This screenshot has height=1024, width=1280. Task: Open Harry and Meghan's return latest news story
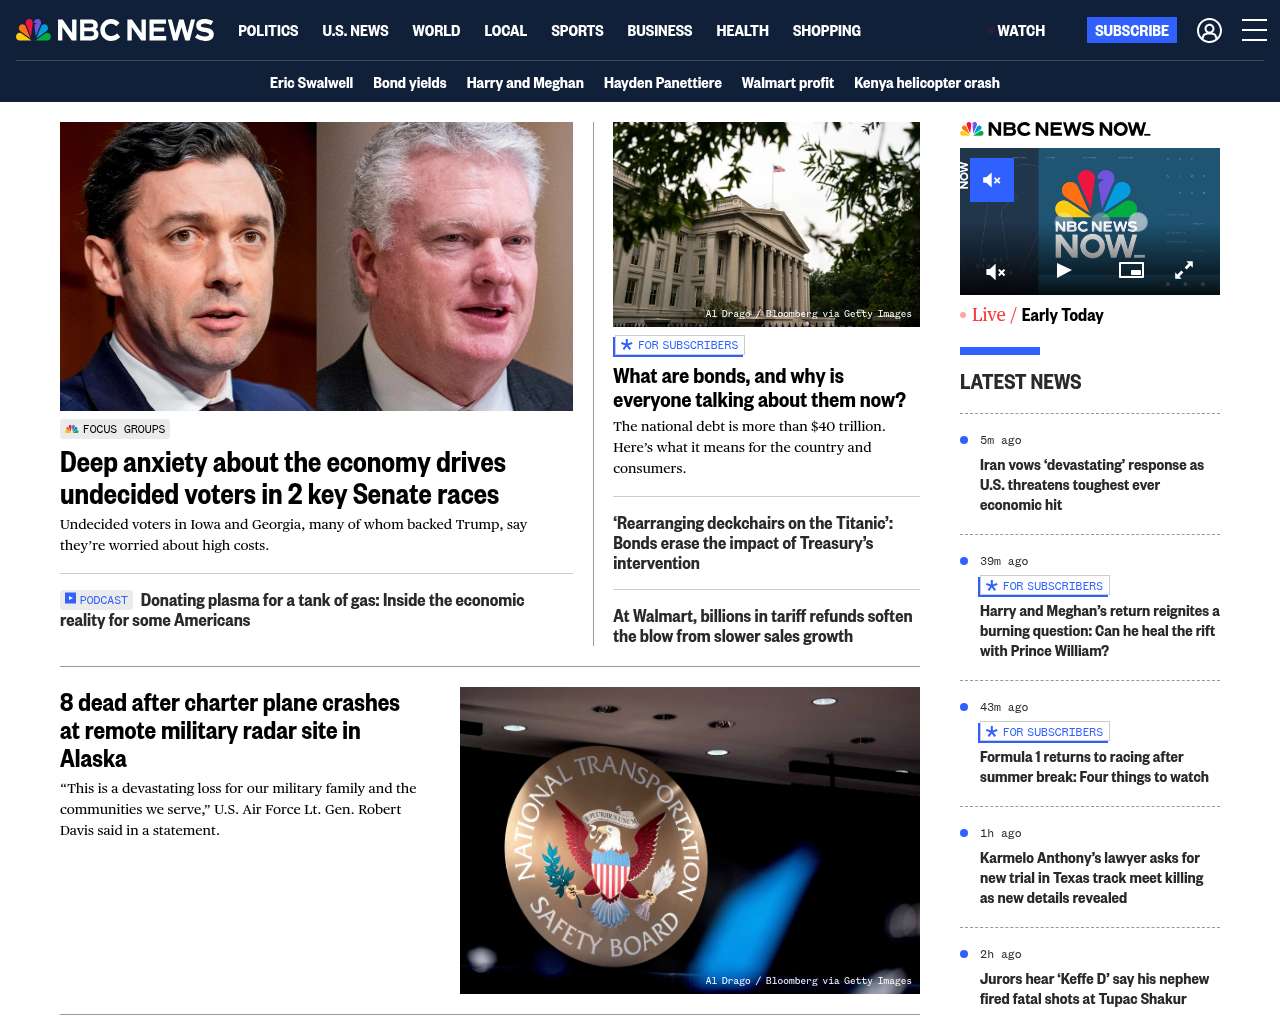coord(1100,631)
